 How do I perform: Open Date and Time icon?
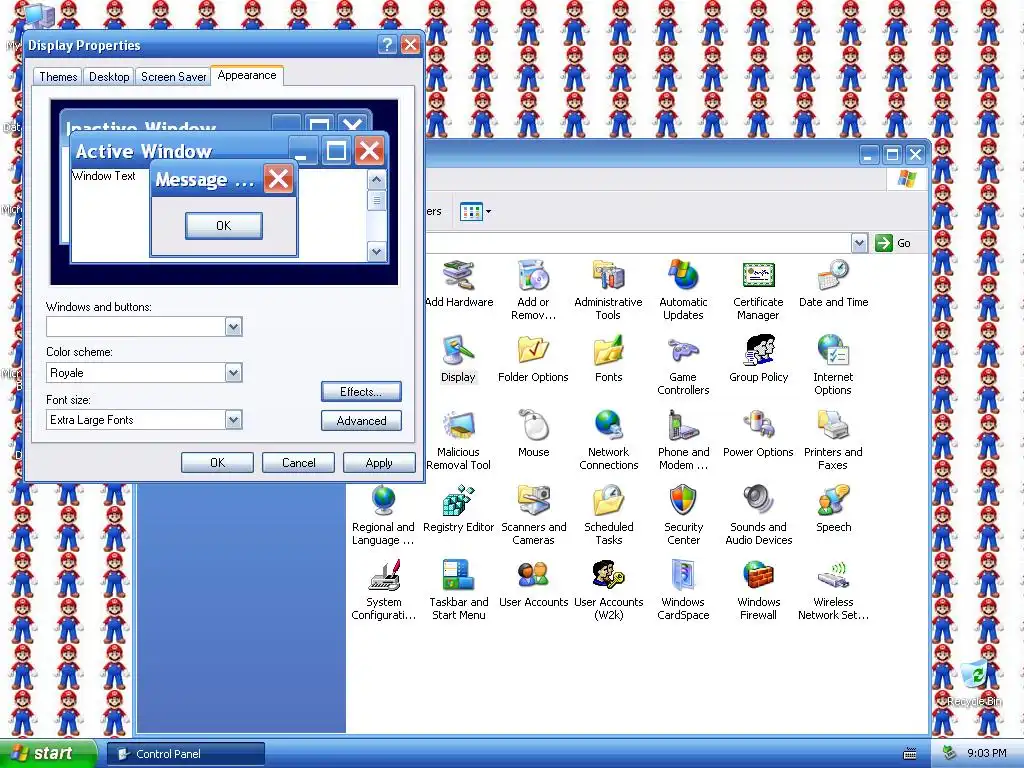click(x=833, y=284)
